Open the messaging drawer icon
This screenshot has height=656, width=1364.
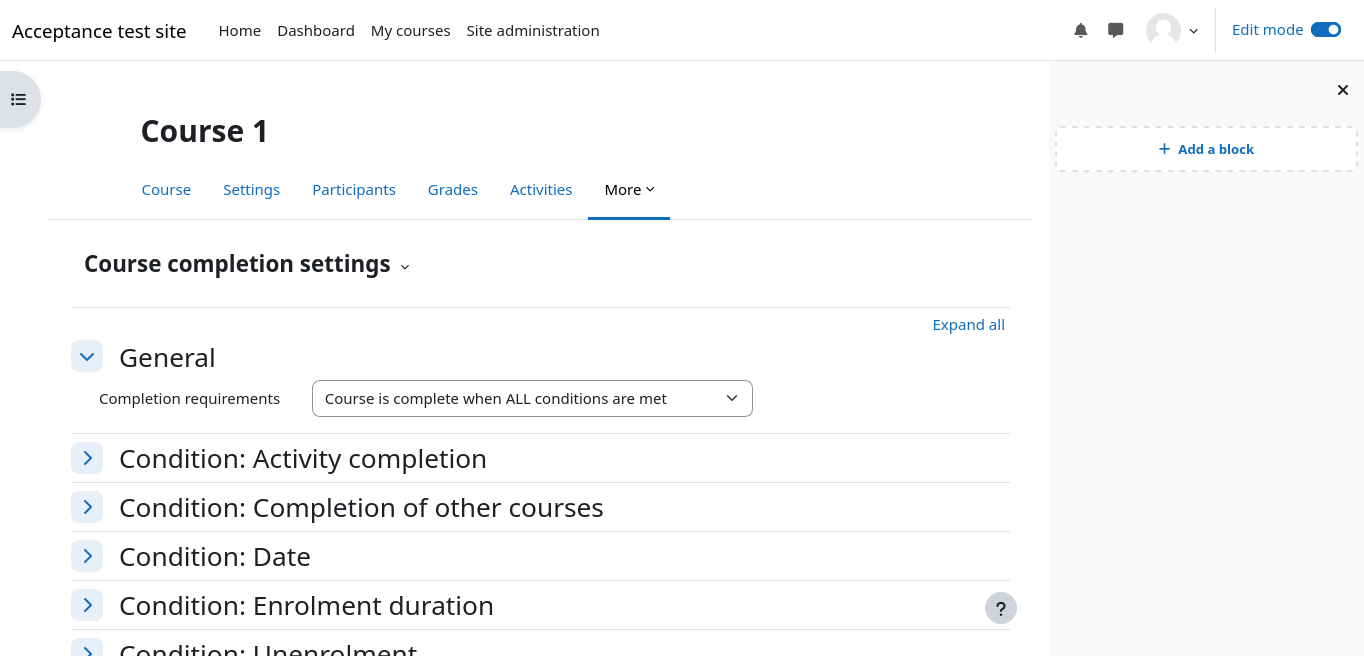pyautogui.click(x=1116, y=31)
